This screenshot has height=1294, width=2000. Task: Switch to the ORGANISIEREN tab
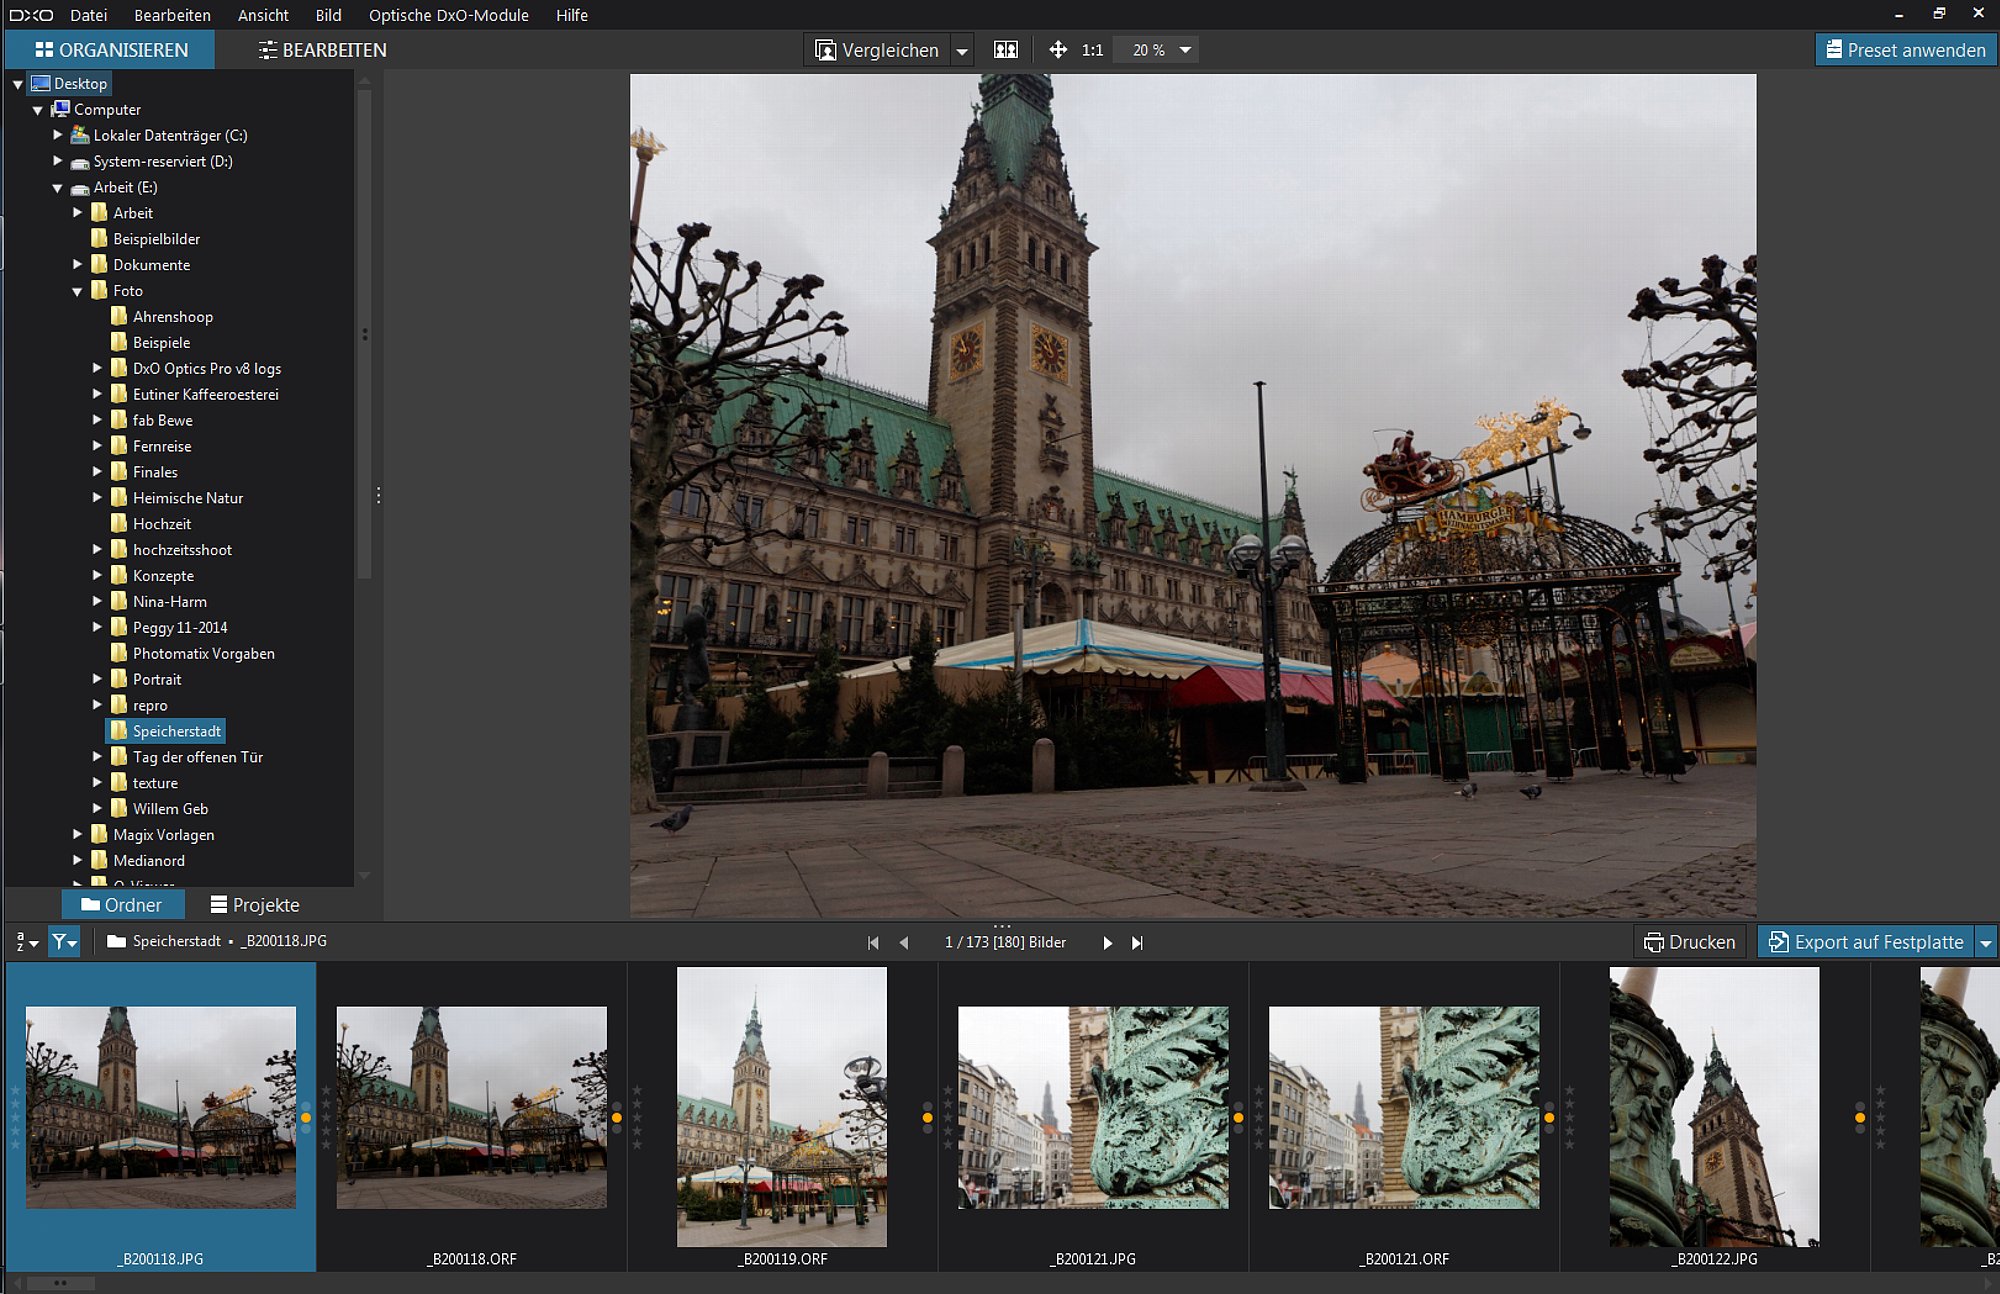point(110,50)
